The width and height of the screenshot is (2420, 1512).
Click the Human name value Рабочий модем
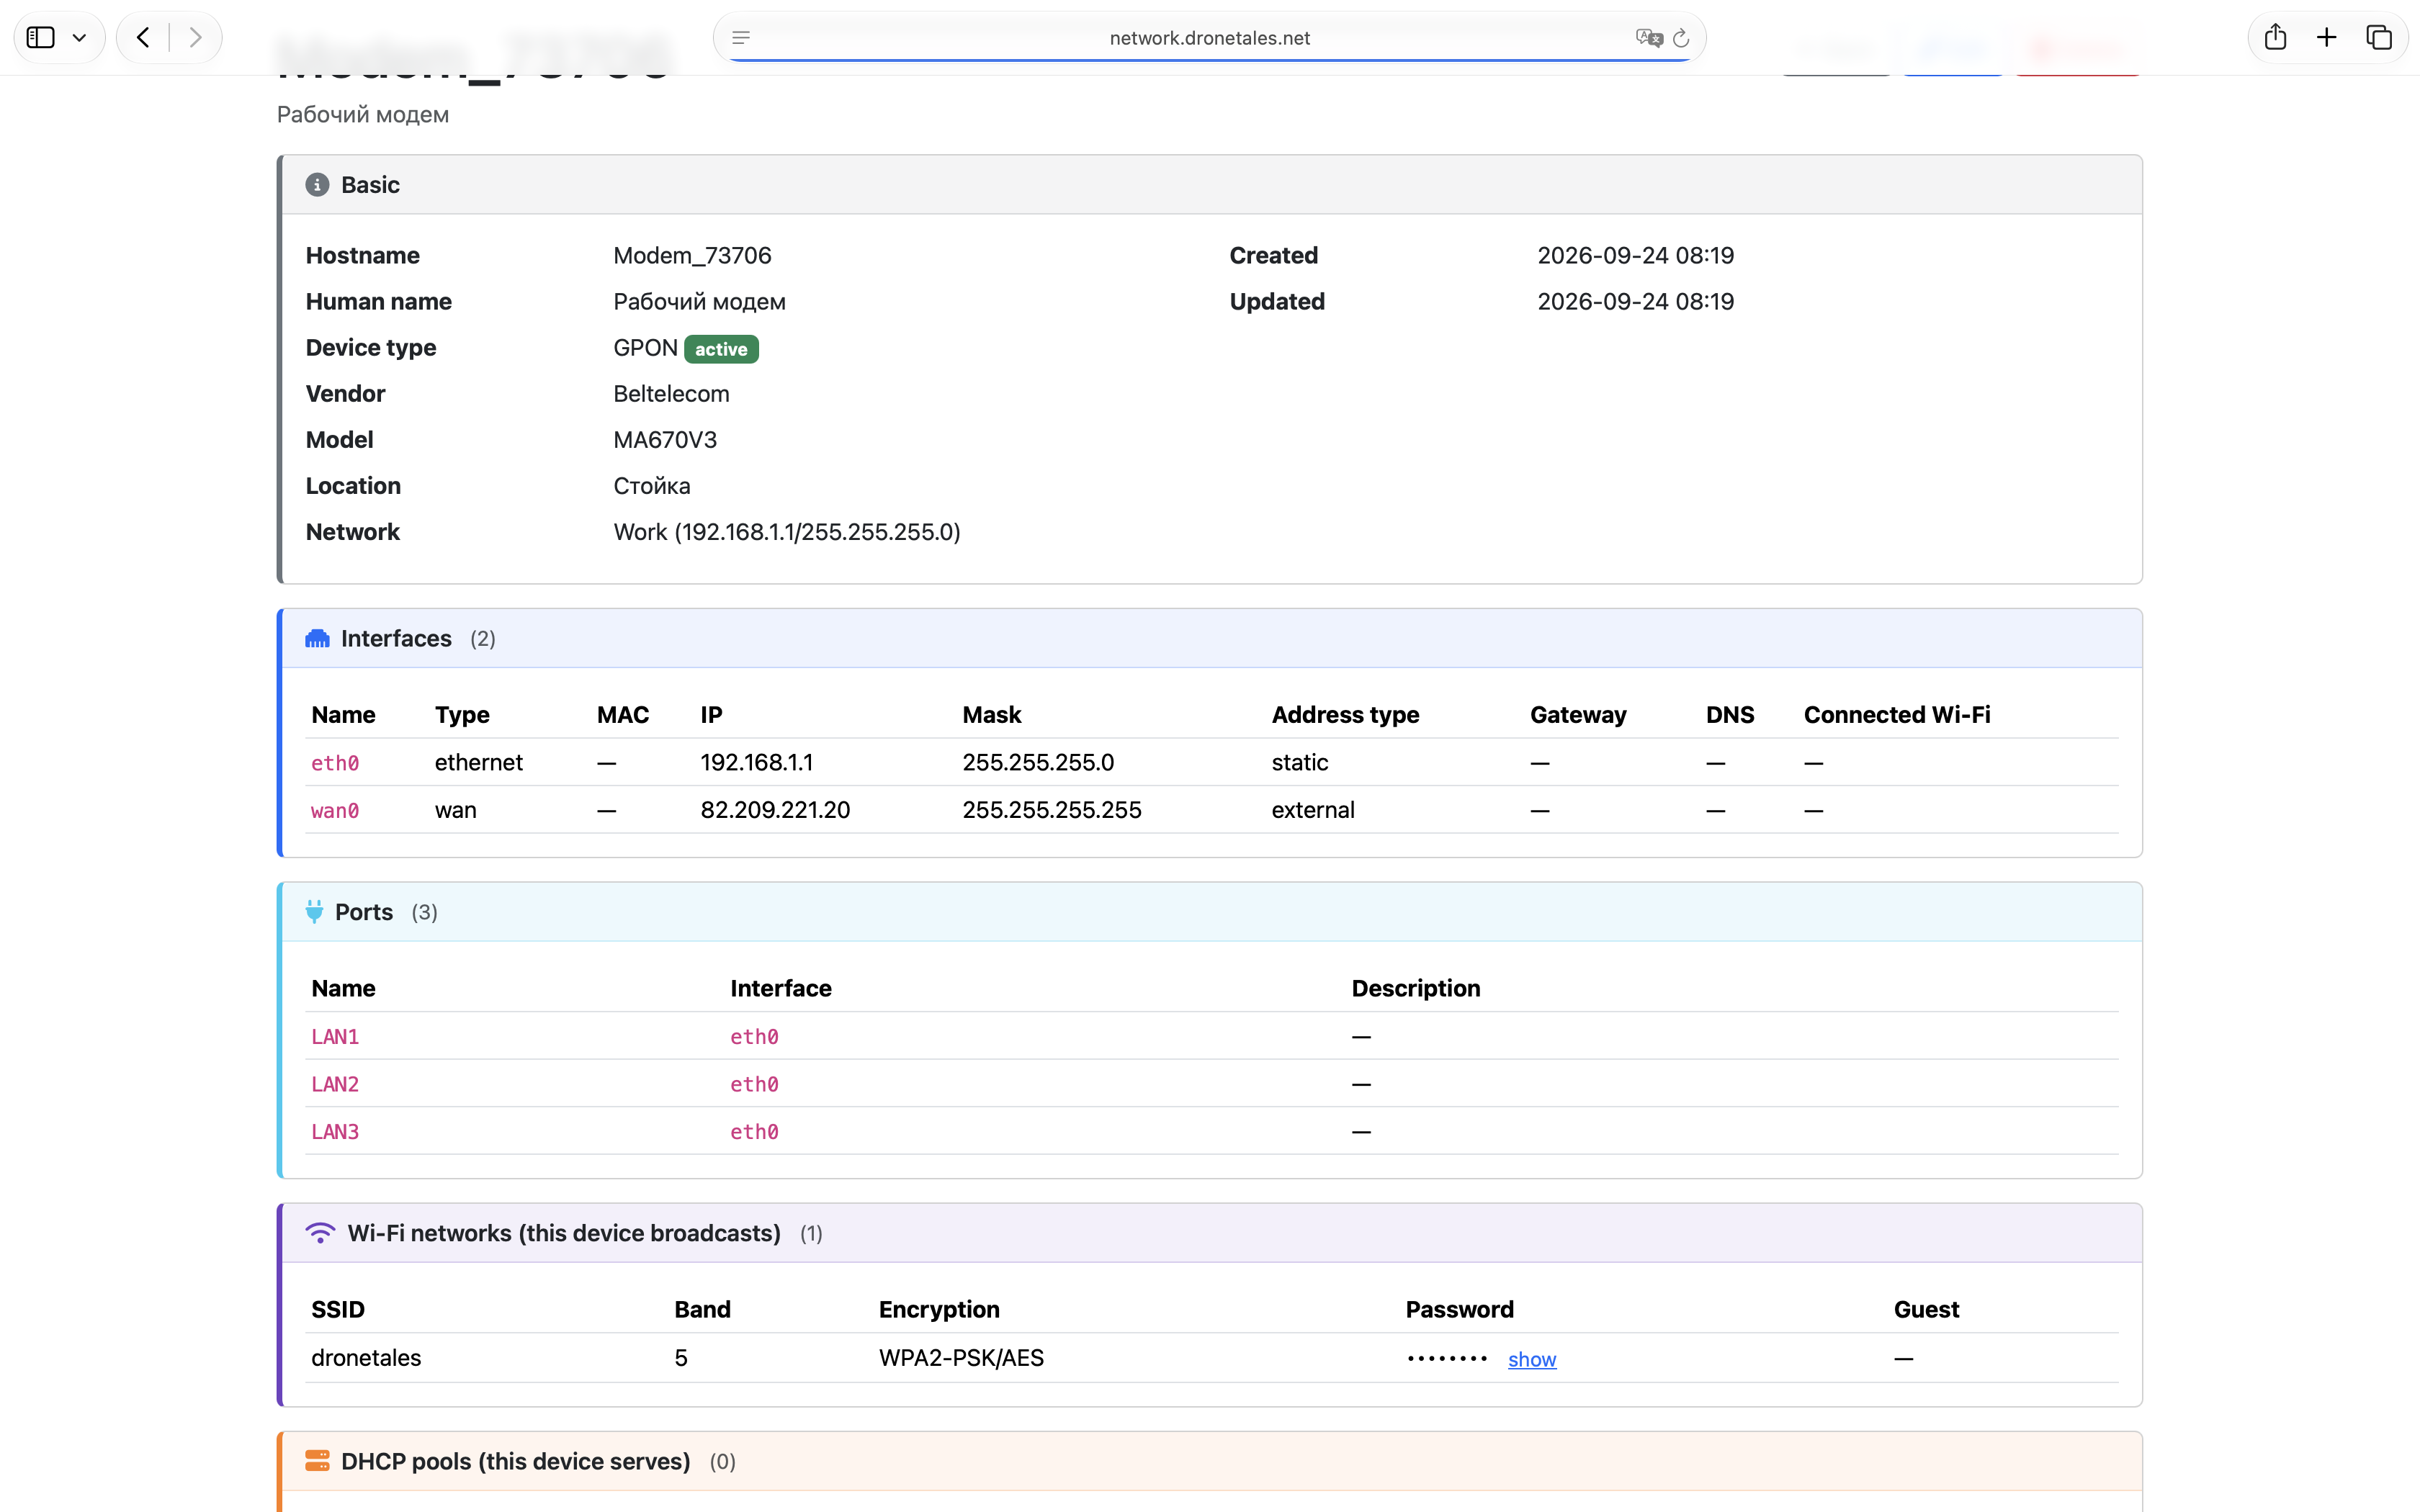point(699,302)
